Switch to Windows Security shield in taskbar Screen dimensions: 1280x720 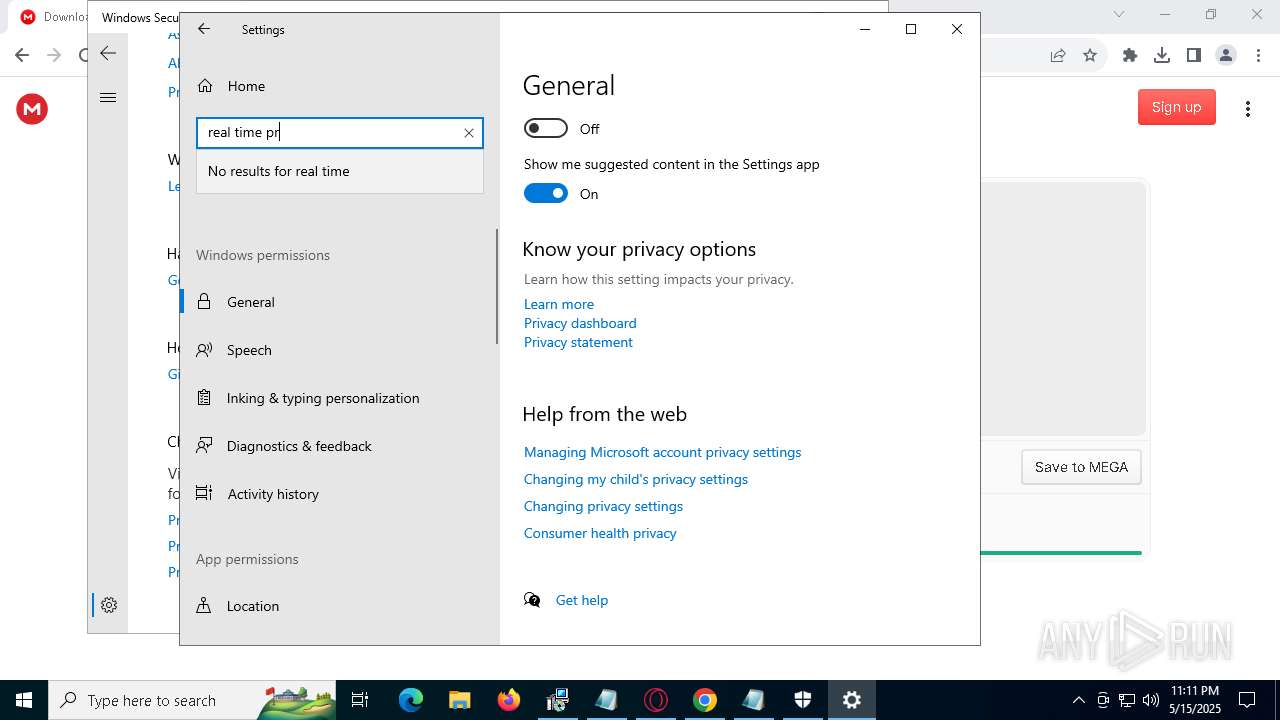pyautogui.click(x=803, y=700)
